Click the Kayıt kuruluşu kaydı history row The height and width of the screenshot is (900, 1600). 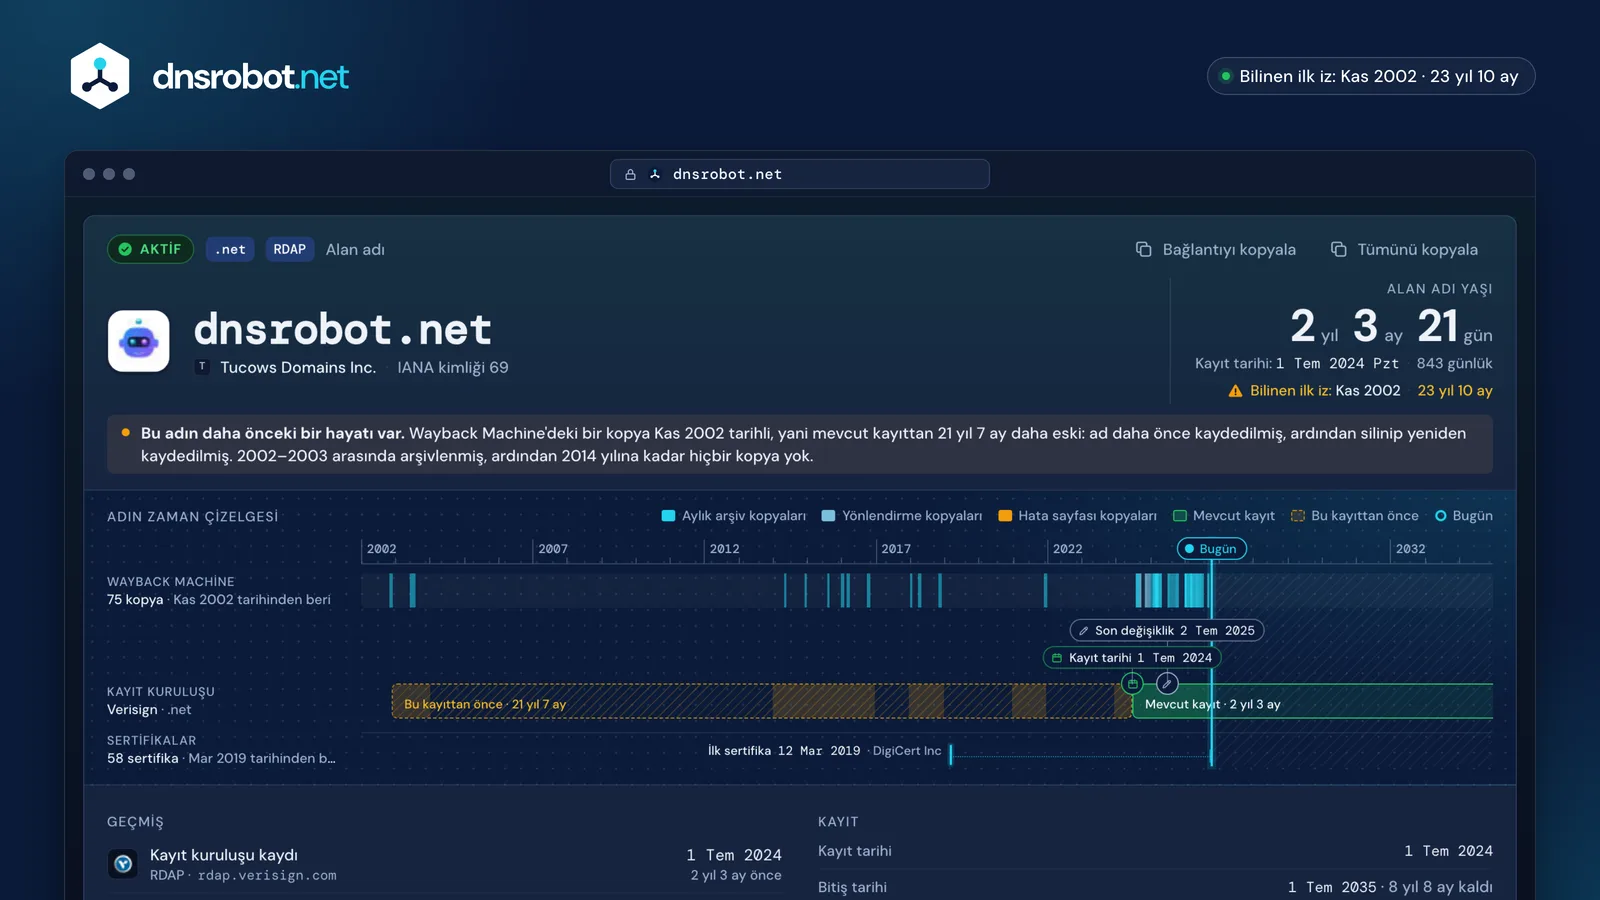pos(445,864)
